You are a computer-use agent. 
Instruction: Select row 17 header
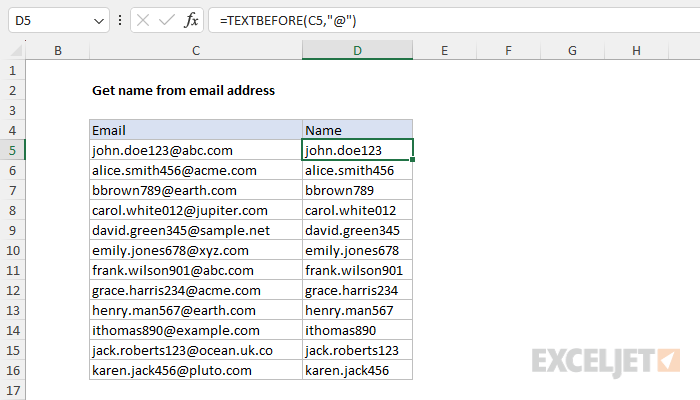tap(12, 390)
